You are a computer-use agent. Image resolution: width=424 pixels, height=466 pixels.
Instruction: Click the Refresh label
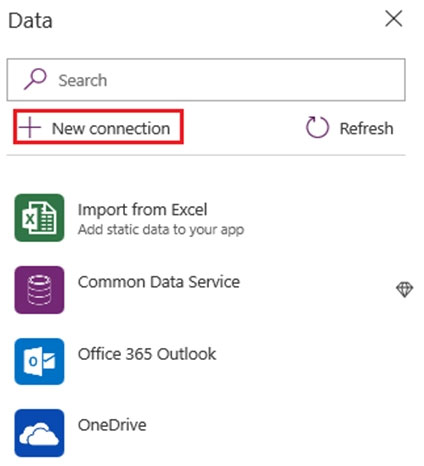[x=366, y=128]
